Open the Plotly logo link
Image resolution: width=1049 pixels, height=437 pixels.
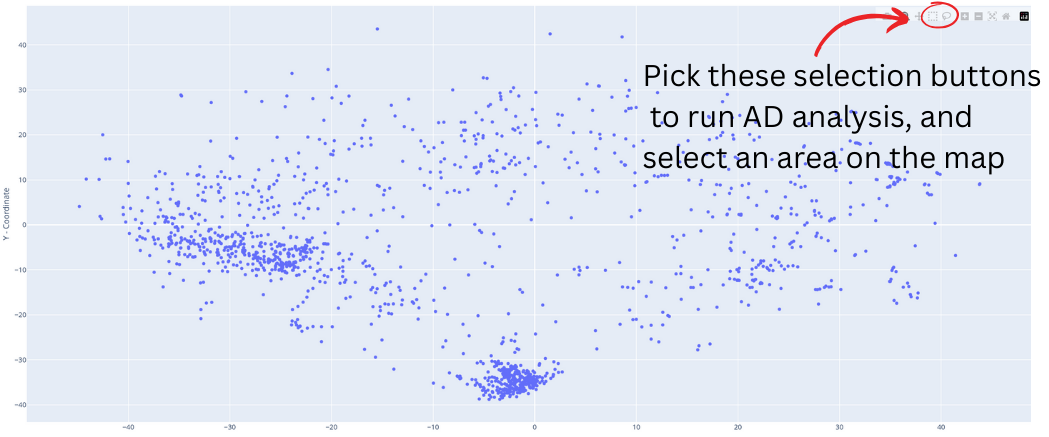coord(1024,16)
